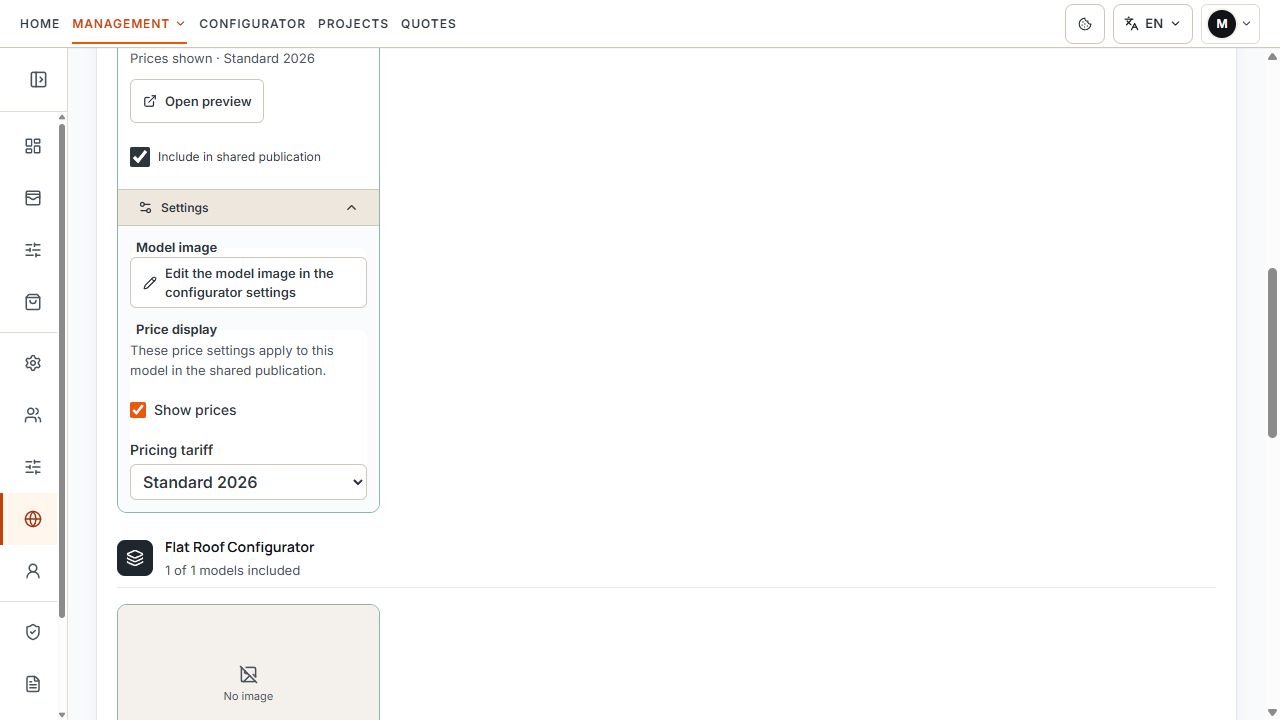Uncheck the Show prices checkbox
The width and height of the screenshot is (1280, 720).
point(138,410)
